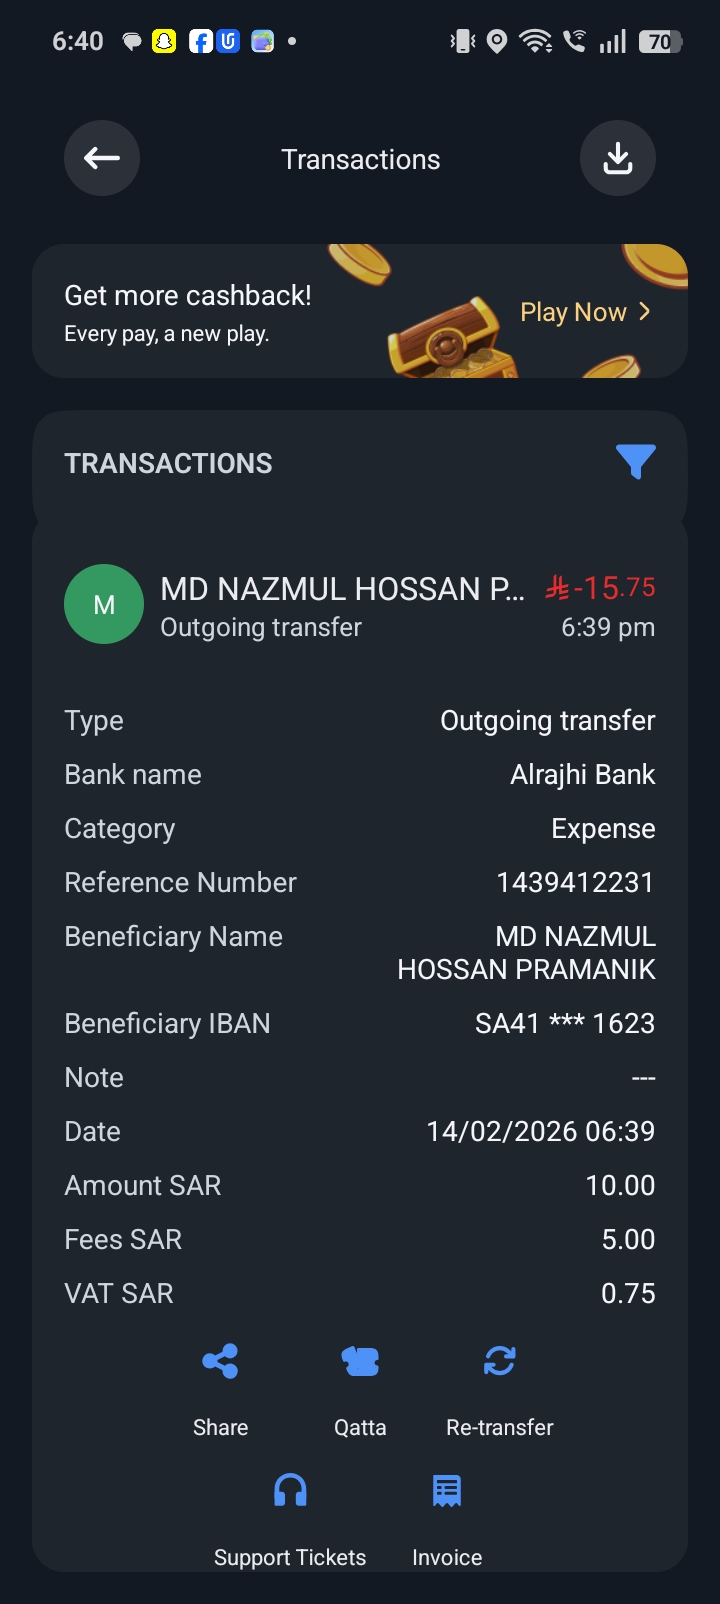Viewport: 720px width, 1604px height.
Task: Tap the Invoice label
Action: point(447,1557)
